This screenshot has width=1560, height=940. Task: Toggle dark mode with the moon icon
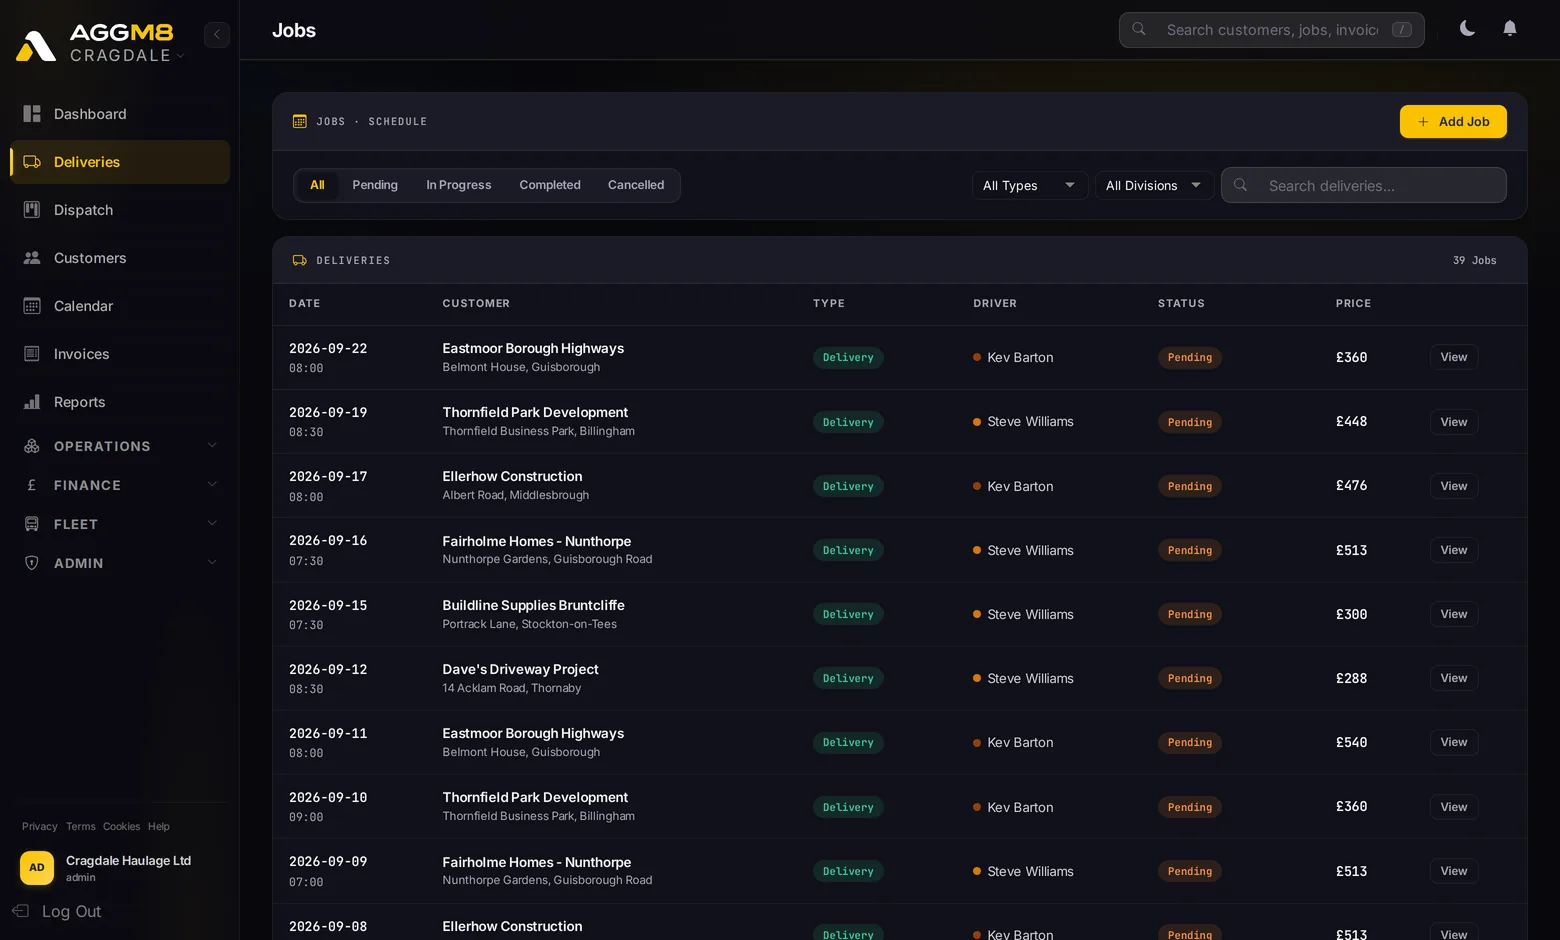1467,28
